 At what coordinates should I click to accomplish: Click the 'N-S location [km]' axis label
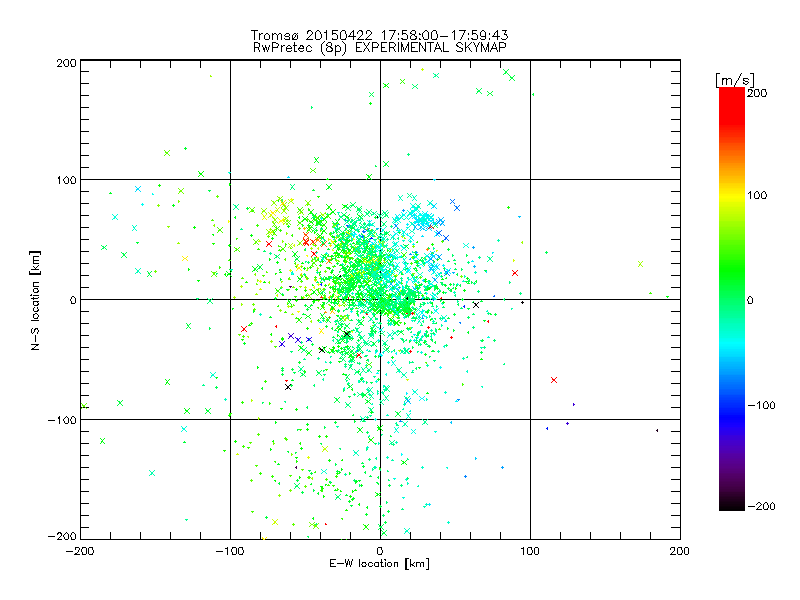pyautogui.click(x=35, y=300)
